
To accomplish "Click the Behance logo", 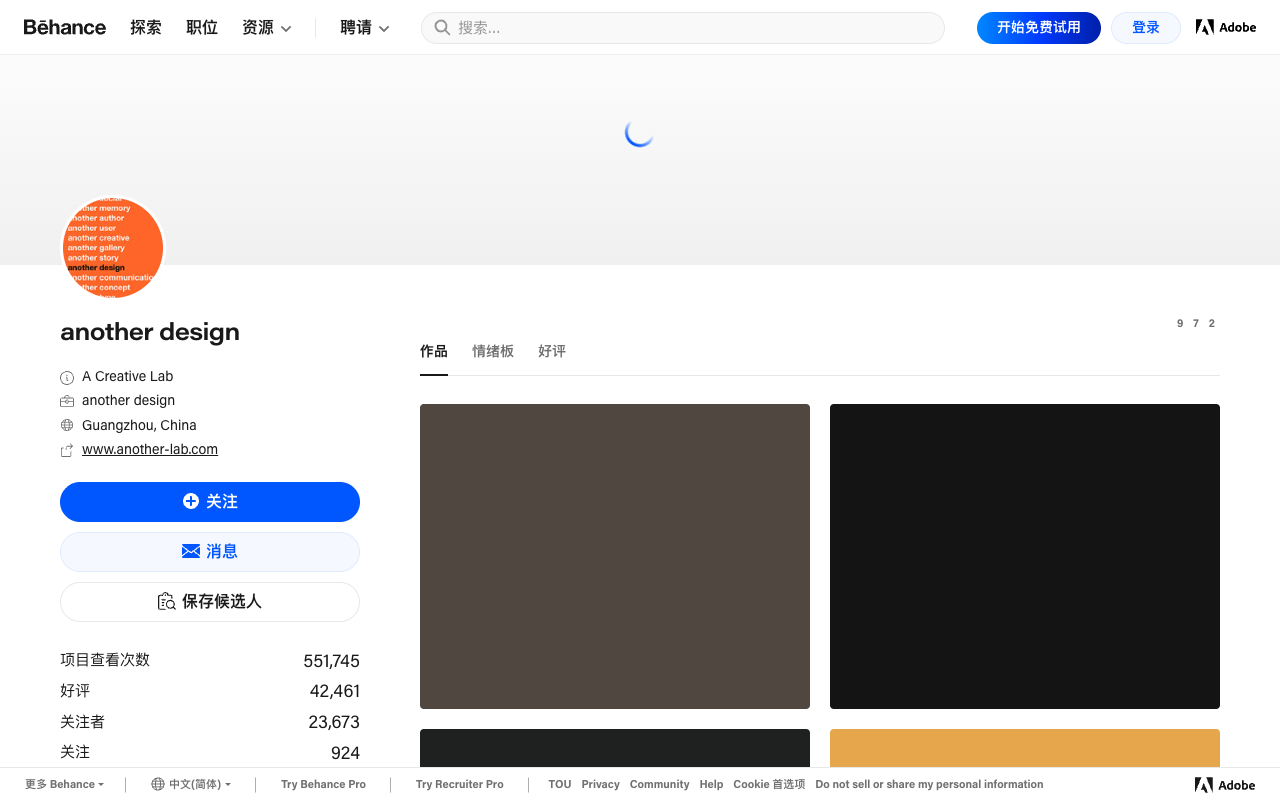I will pos(65,27).
